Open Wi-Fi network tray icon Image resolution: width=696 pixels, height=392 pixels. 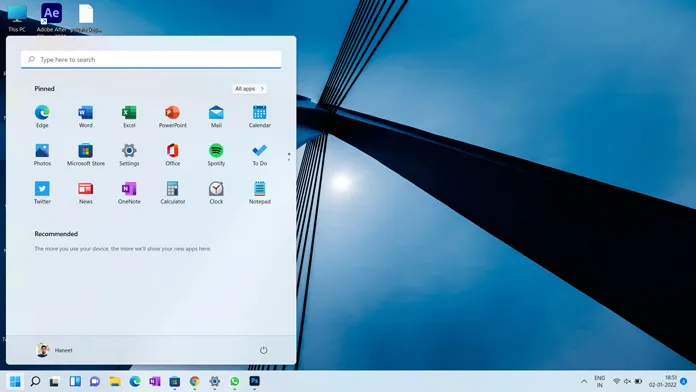click(617, 381)
